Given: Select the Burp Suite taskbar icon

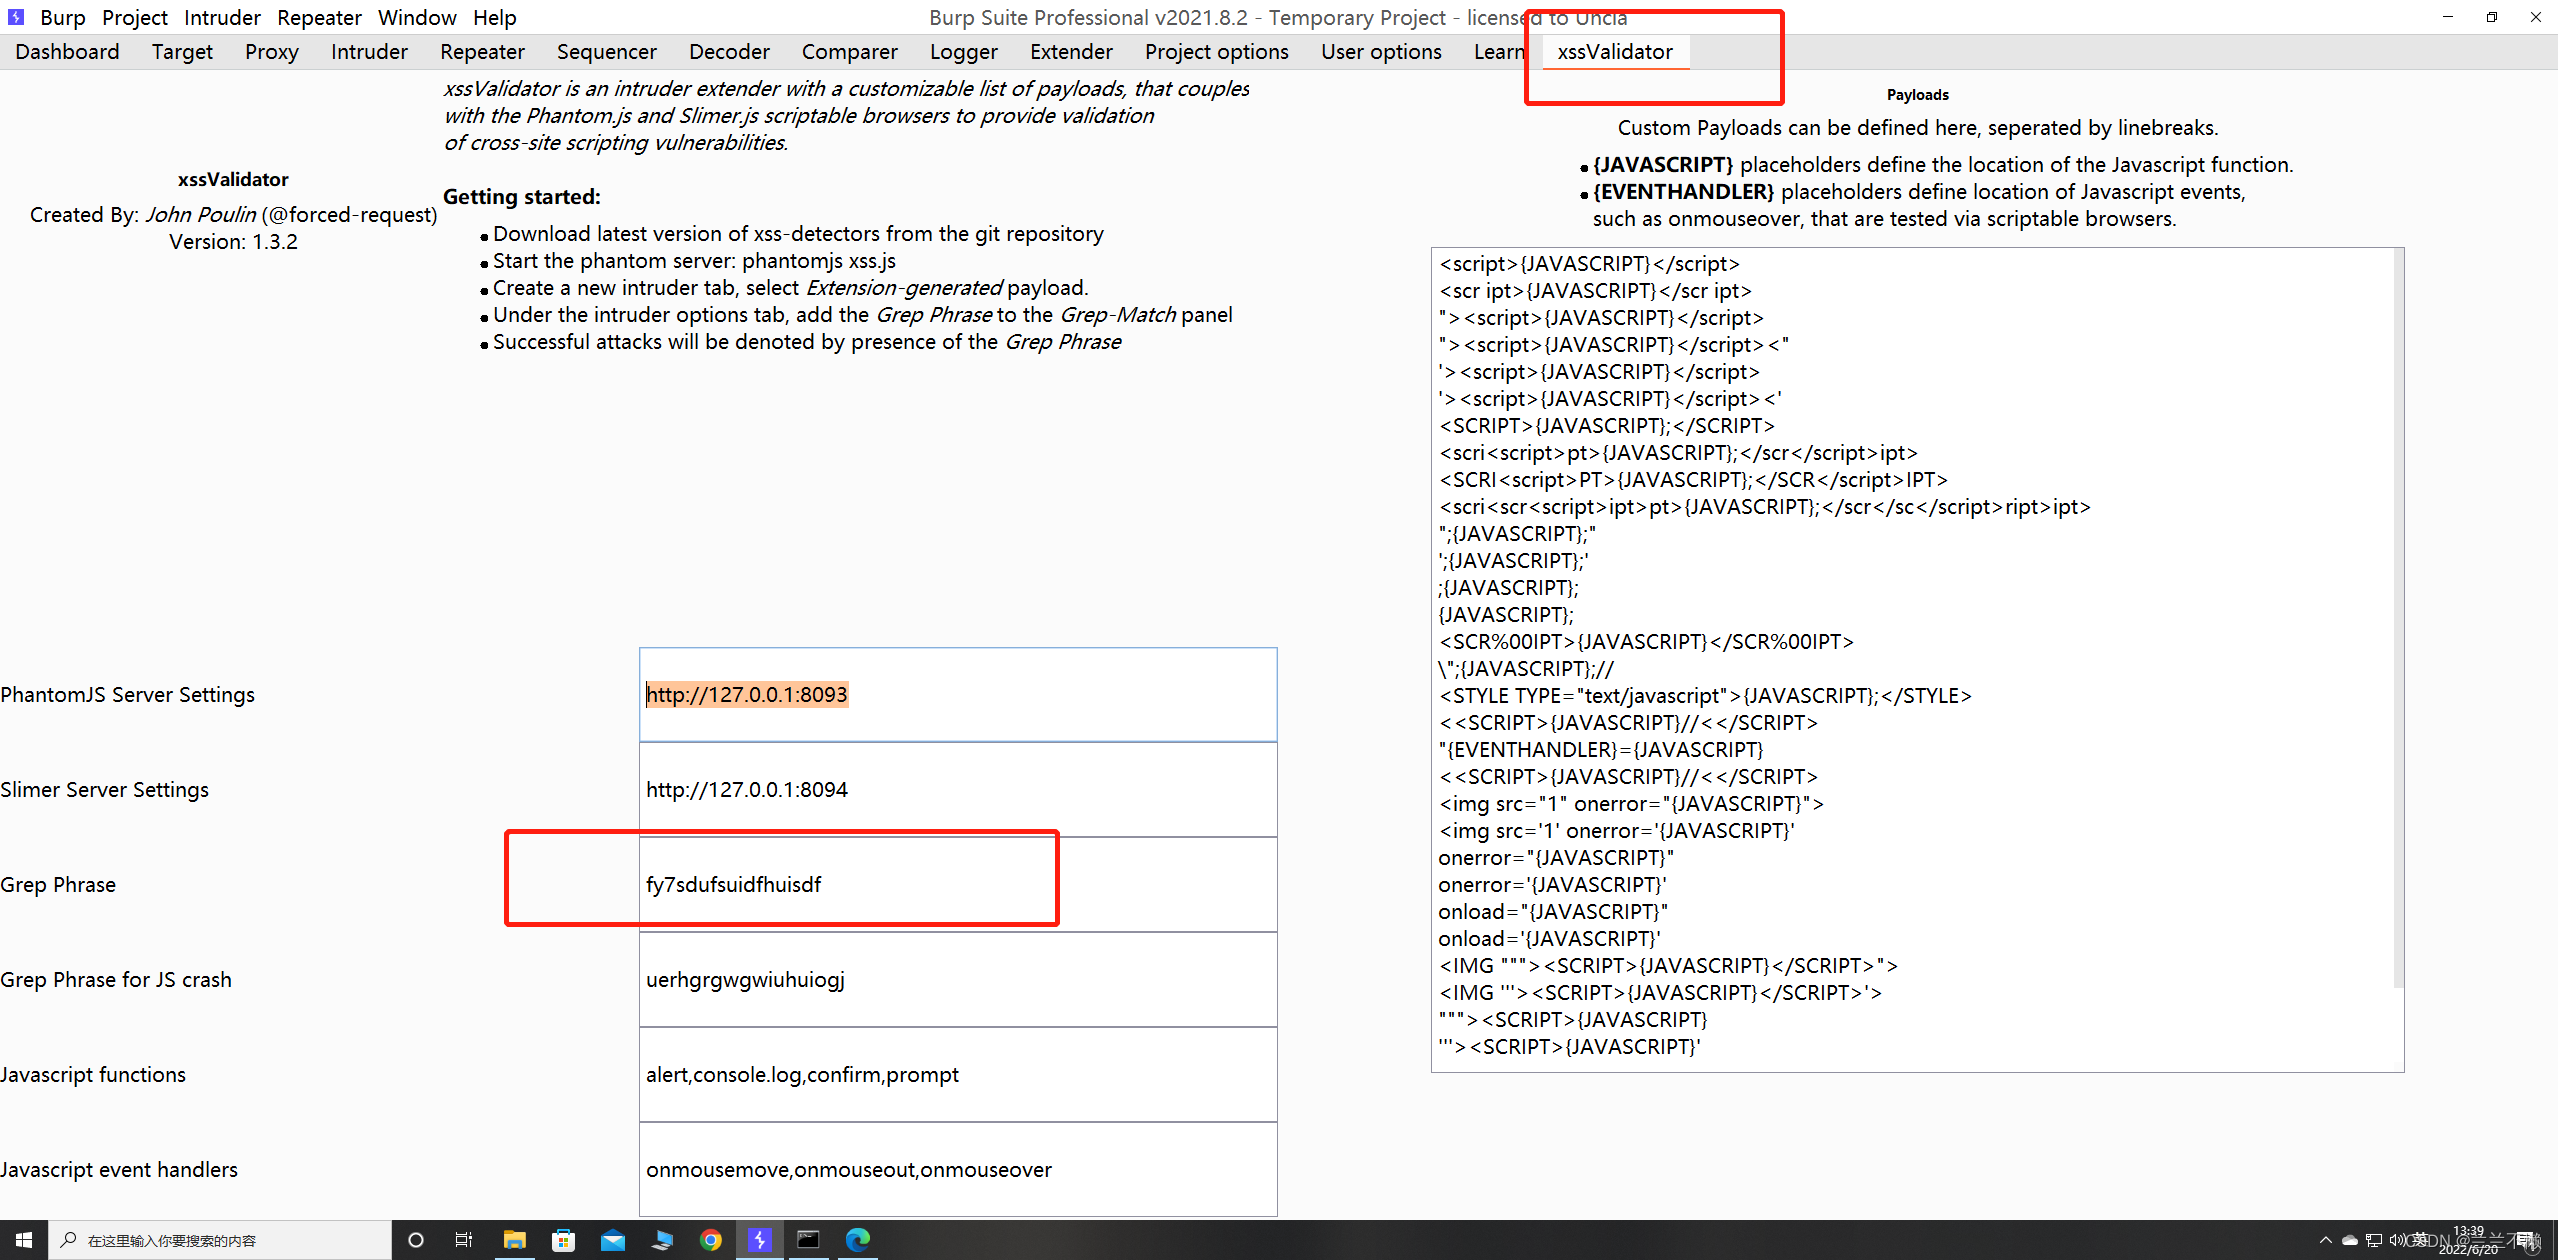Looking at the screenshot, I should (760, 1240).
